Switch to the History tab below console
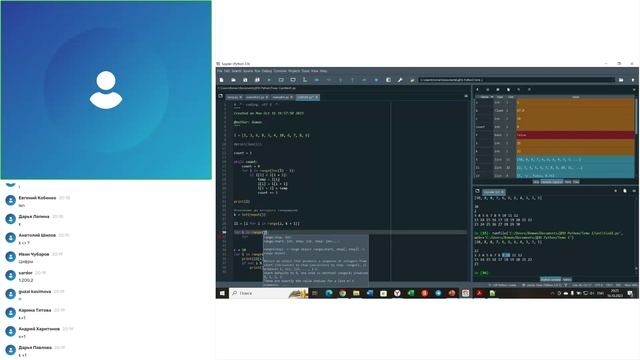The width and height of the screenshot is (640, 360). (567, 280)
